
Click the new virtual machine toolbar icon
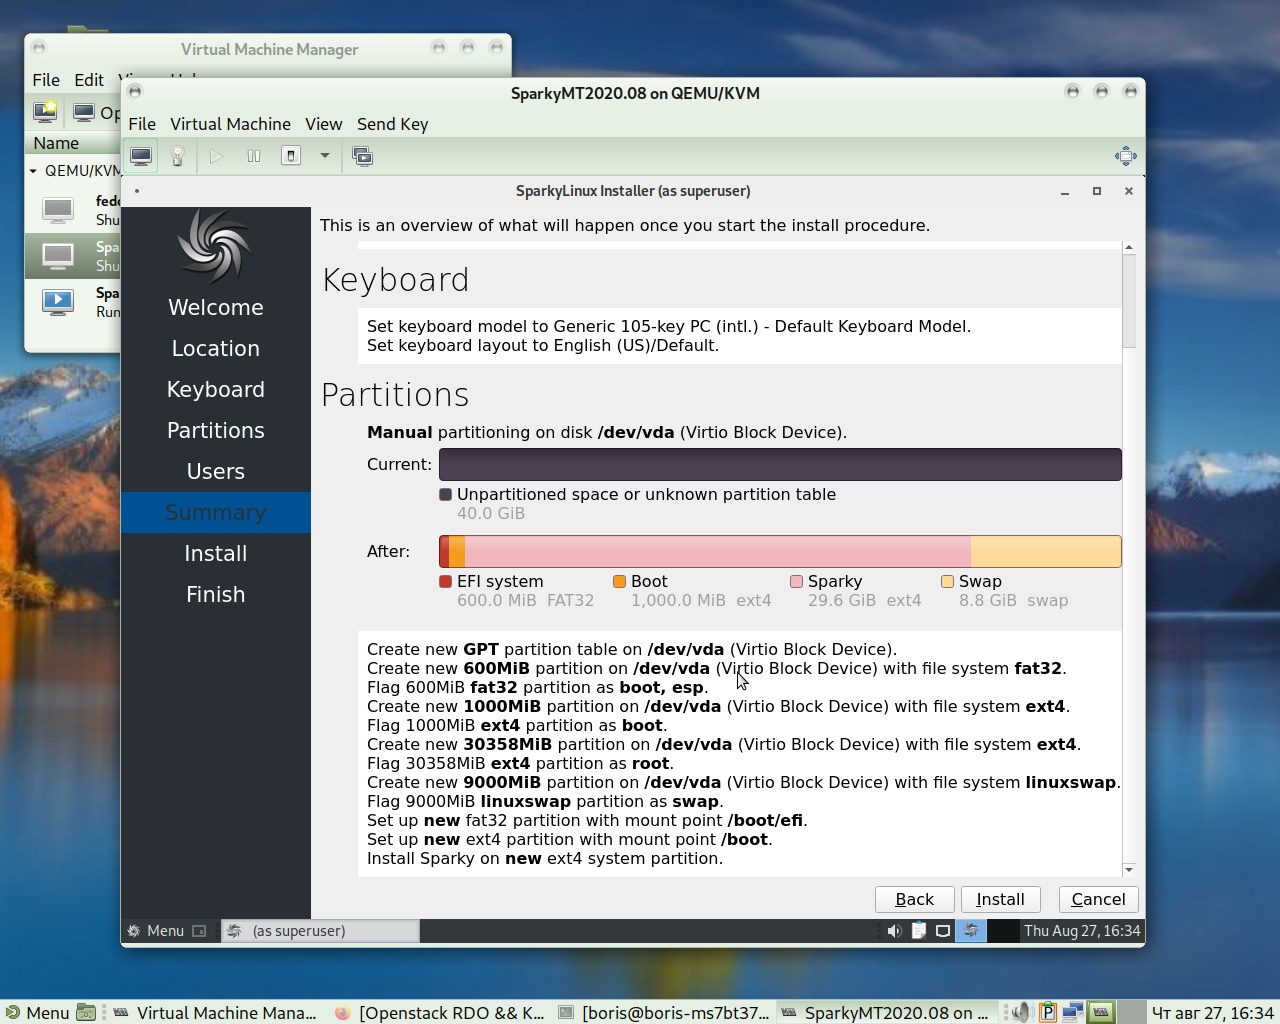coord(45,112)
